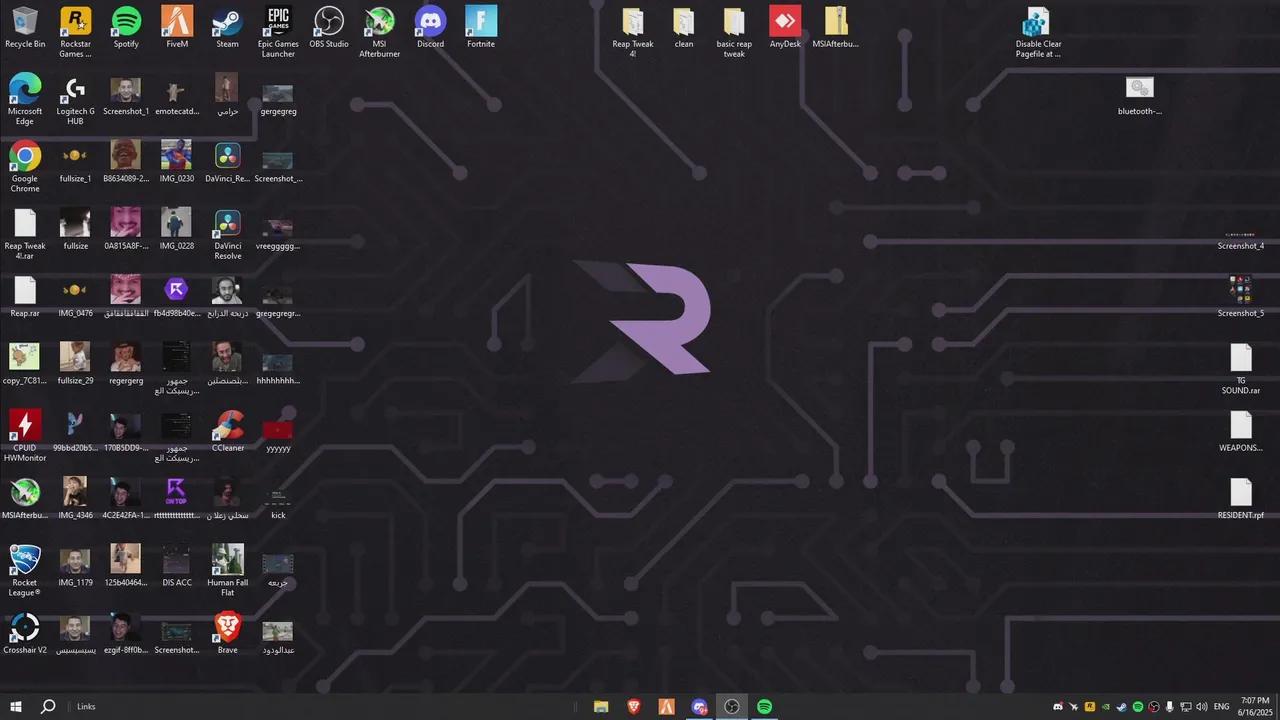1280x720 pixels.
Task: Click the NVIDIA tray icon
Action: click(1106, 707)
